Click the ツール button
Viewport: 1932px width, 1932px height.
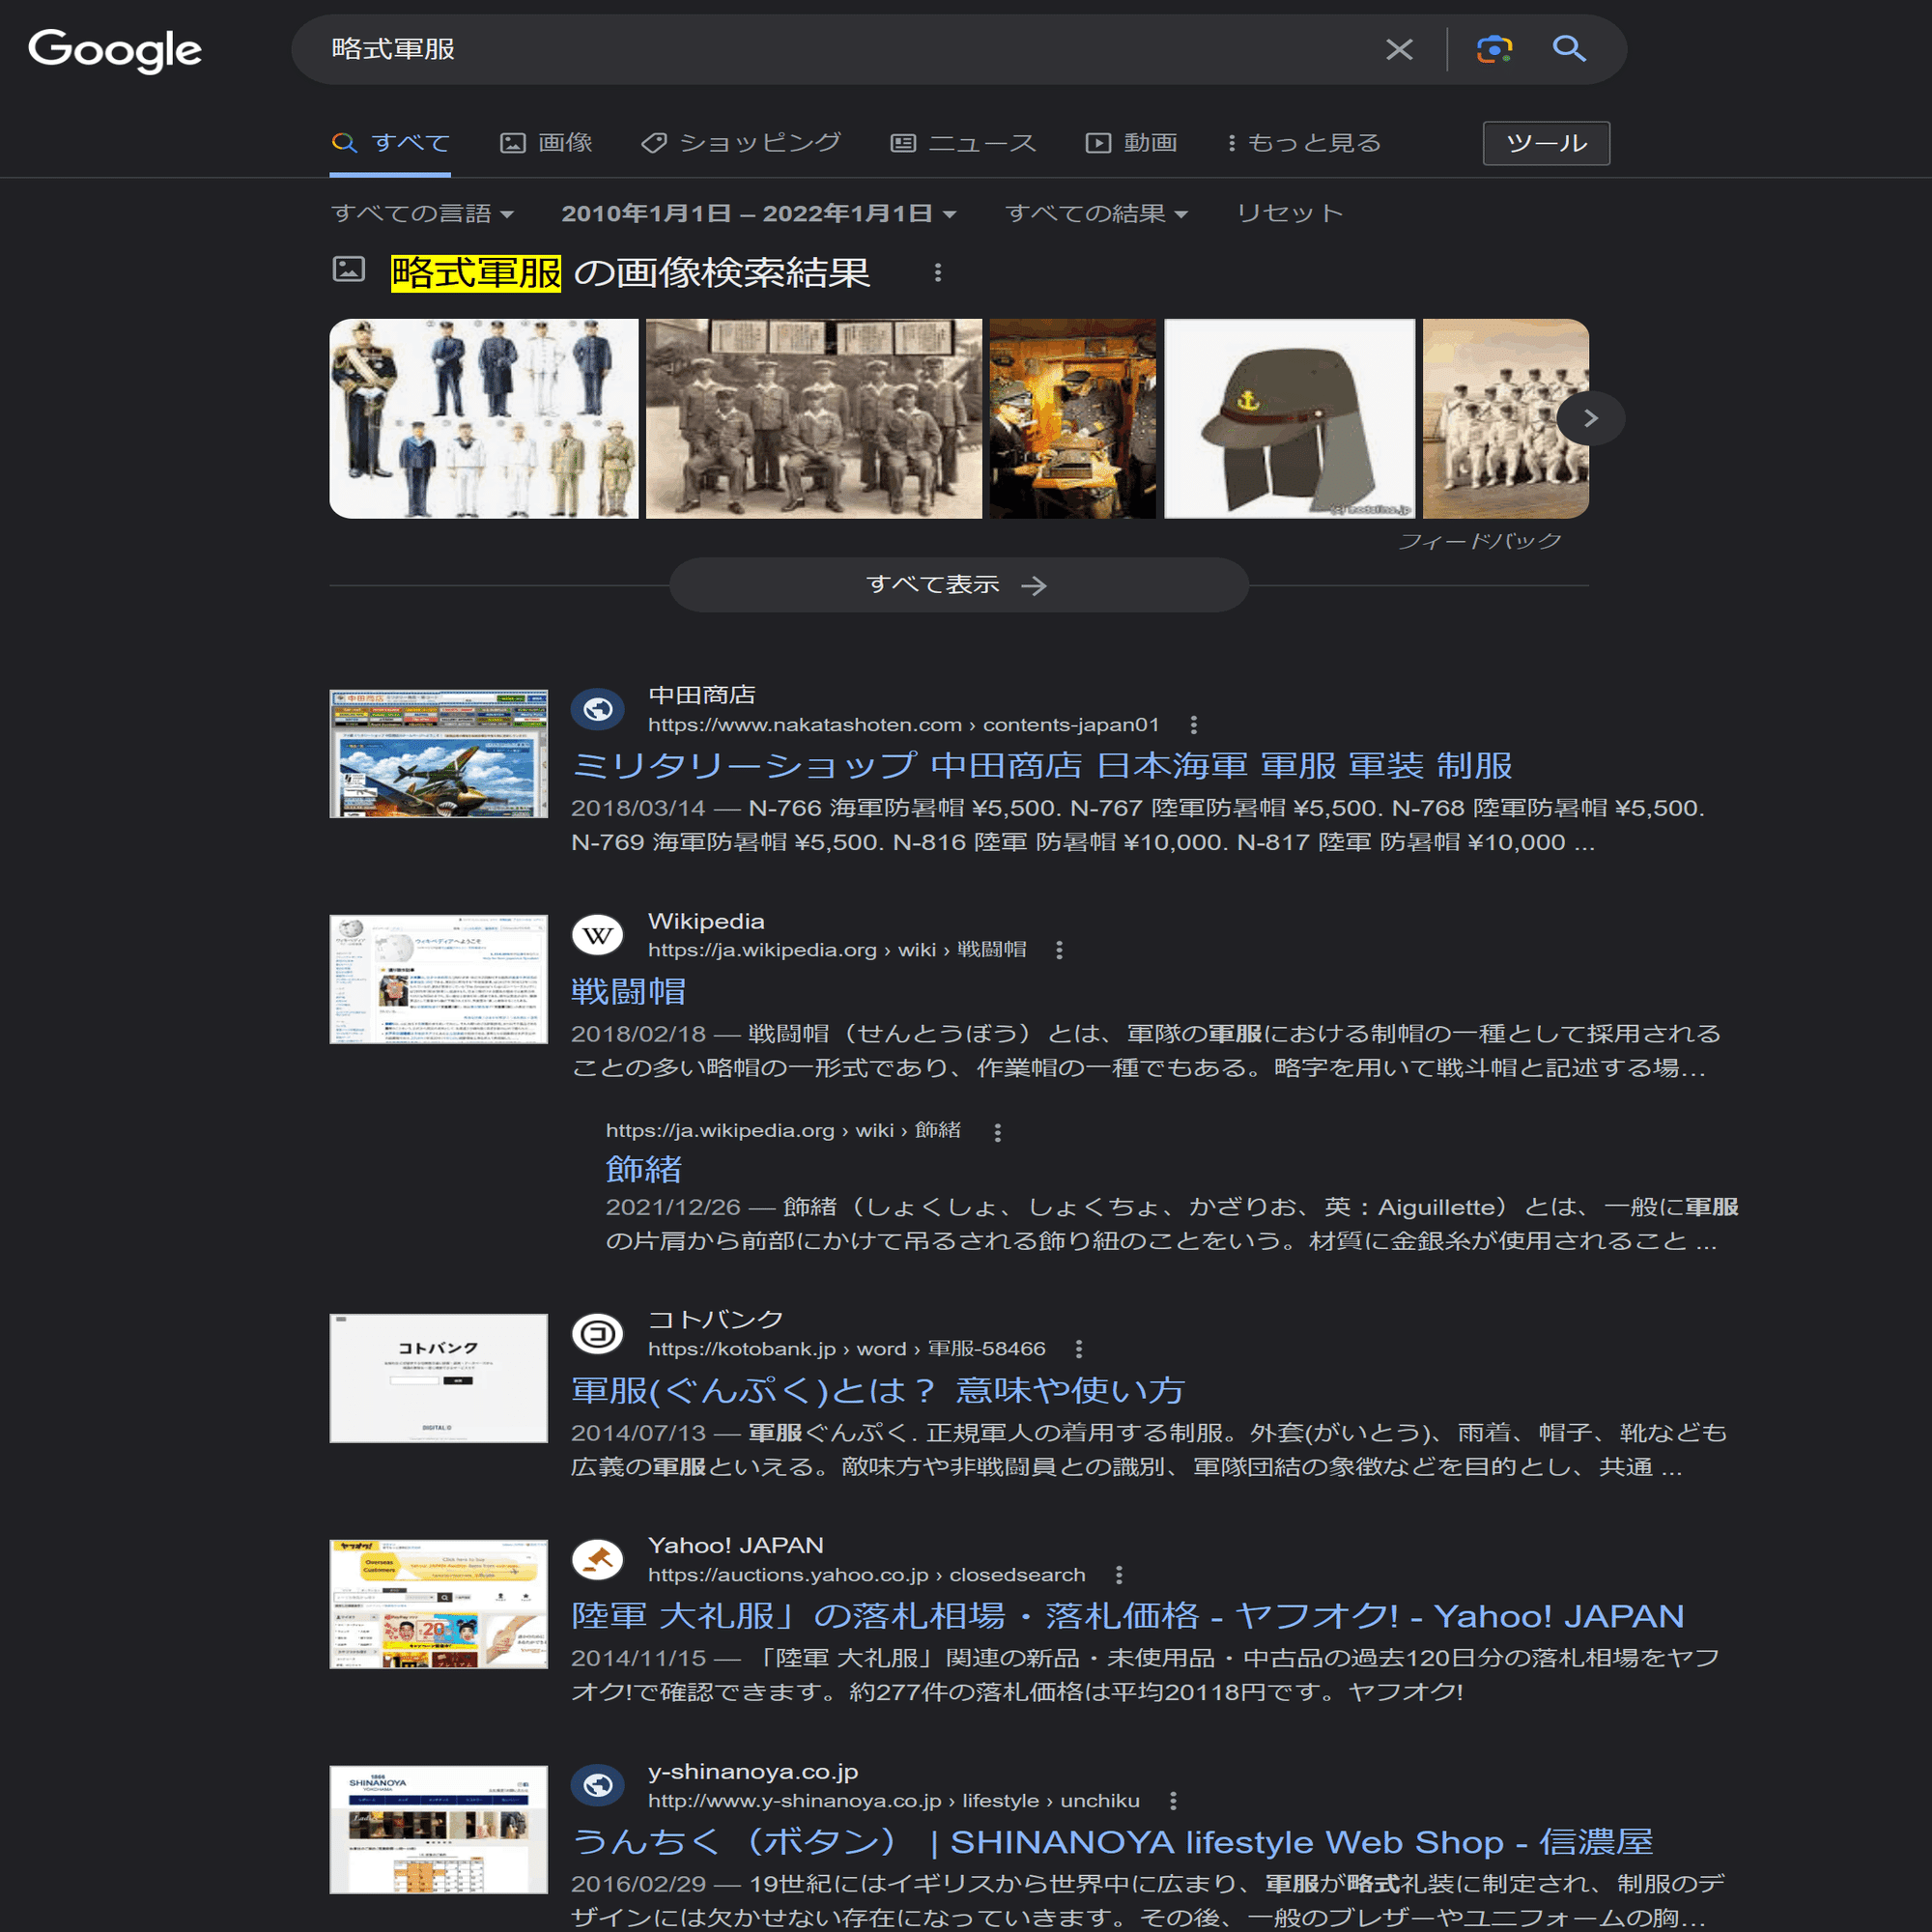pos(1546,143)
